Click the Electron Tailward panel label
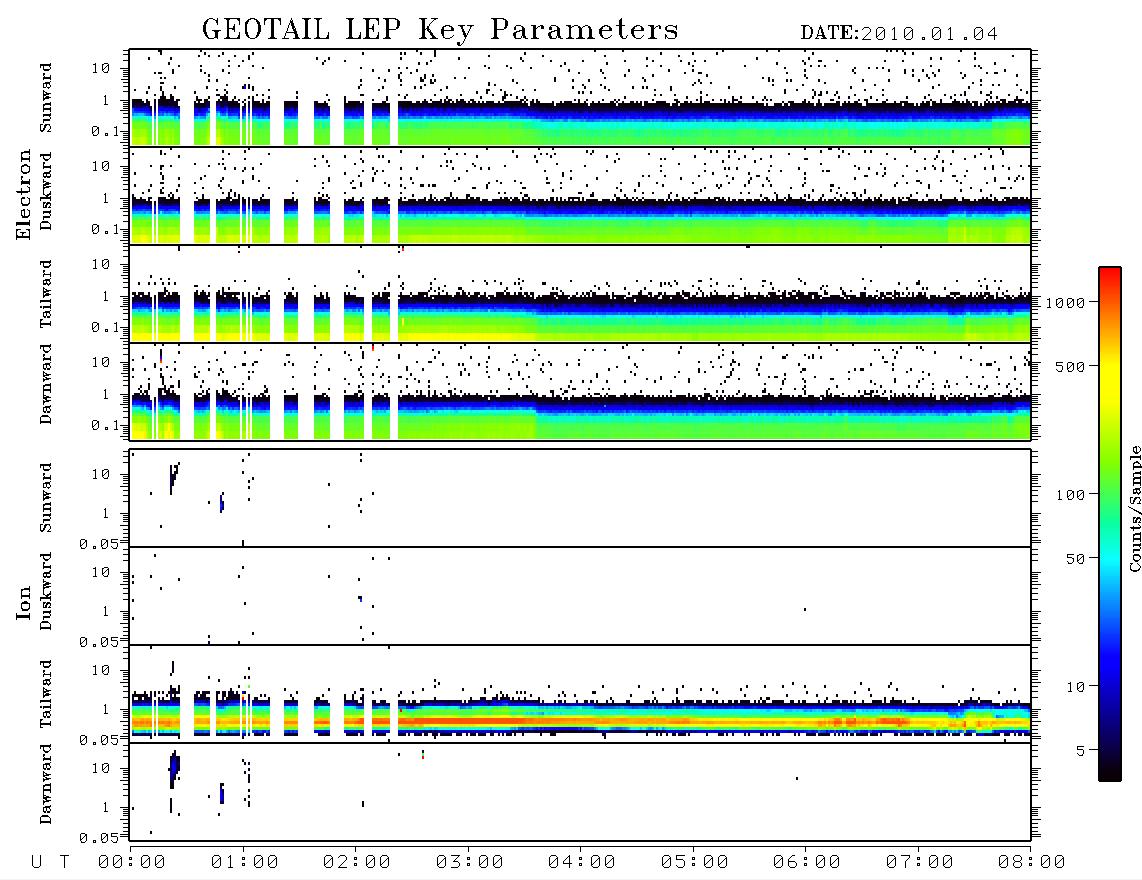 tap(46, 294)
